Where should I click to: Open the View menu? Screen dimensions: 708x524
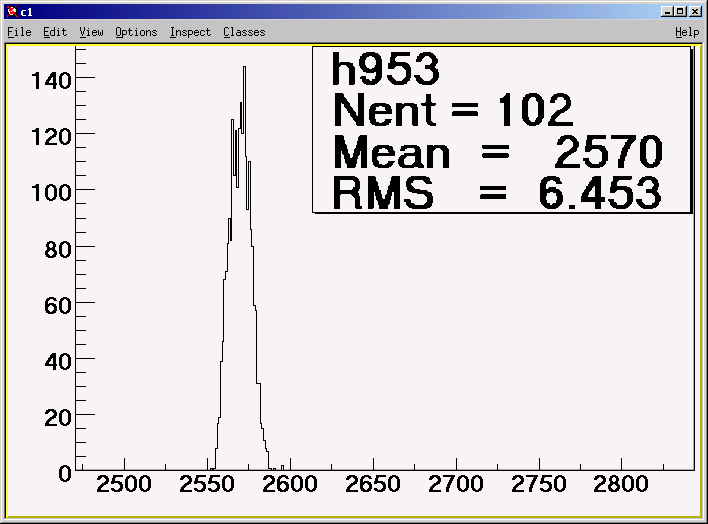click(x=91, y=32)
